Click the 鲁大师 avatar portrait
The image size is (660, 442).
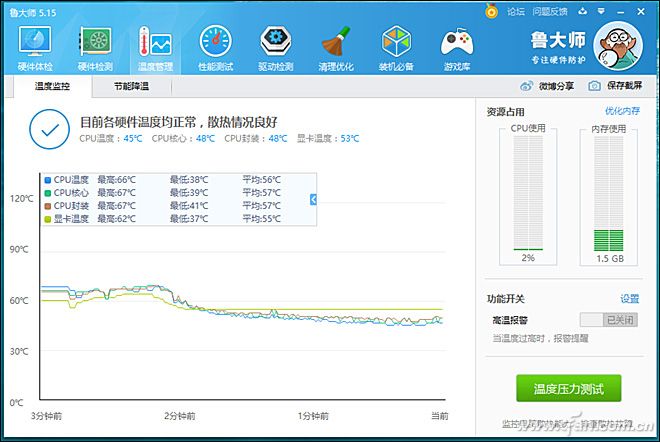coord(618,45)
